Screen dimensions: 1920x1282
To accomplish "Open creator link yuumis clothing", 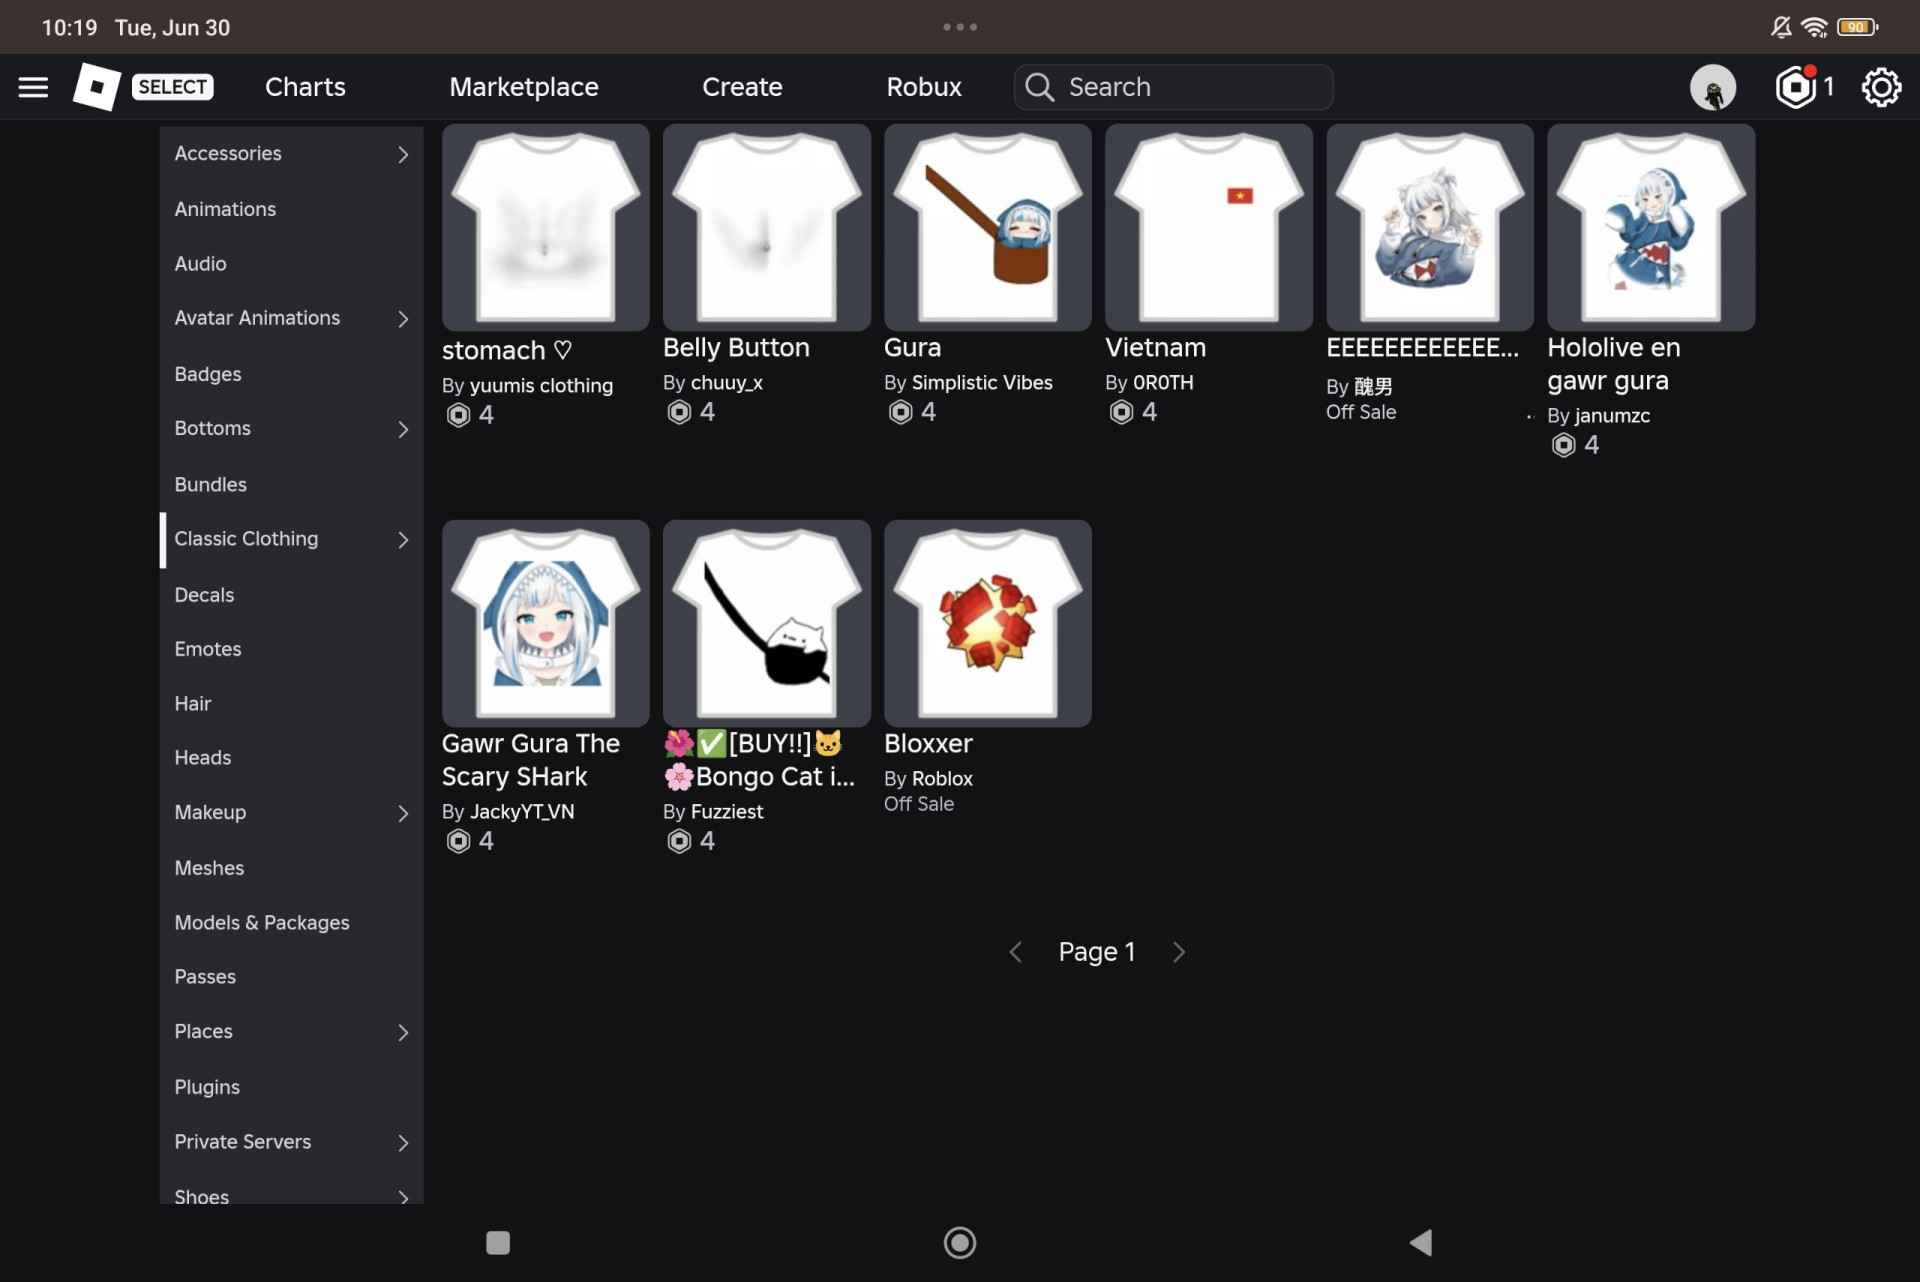I will pyautogui.click(x=541, y=386).
